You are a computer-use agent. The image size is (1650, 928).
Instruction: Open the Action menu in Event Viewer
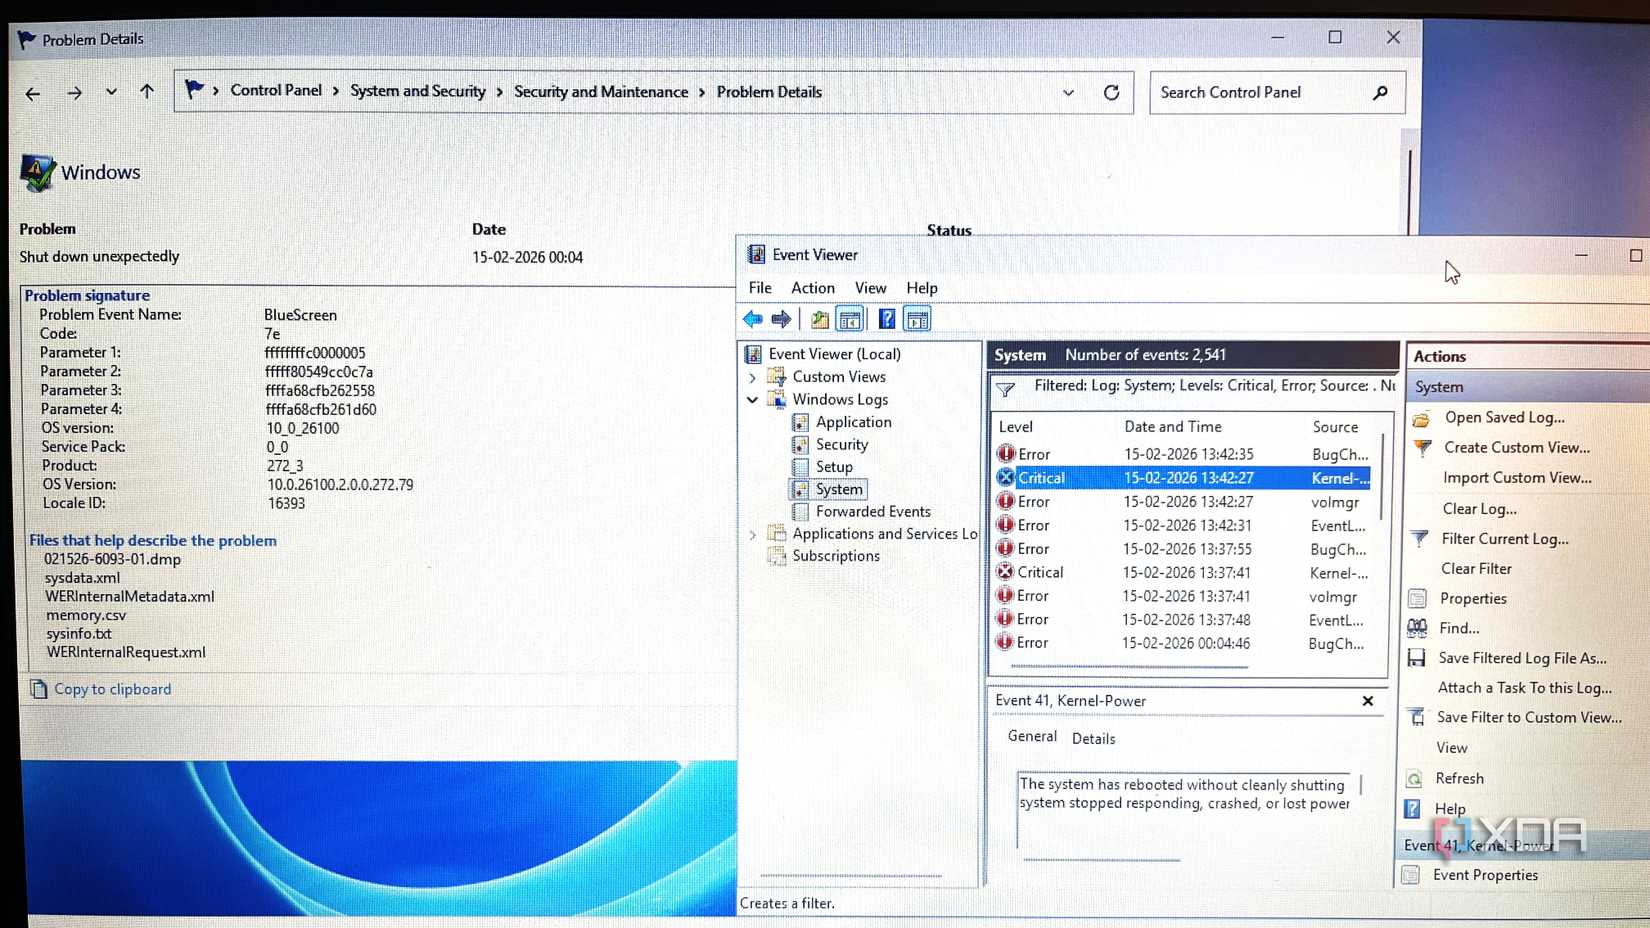tap(813, 288)
